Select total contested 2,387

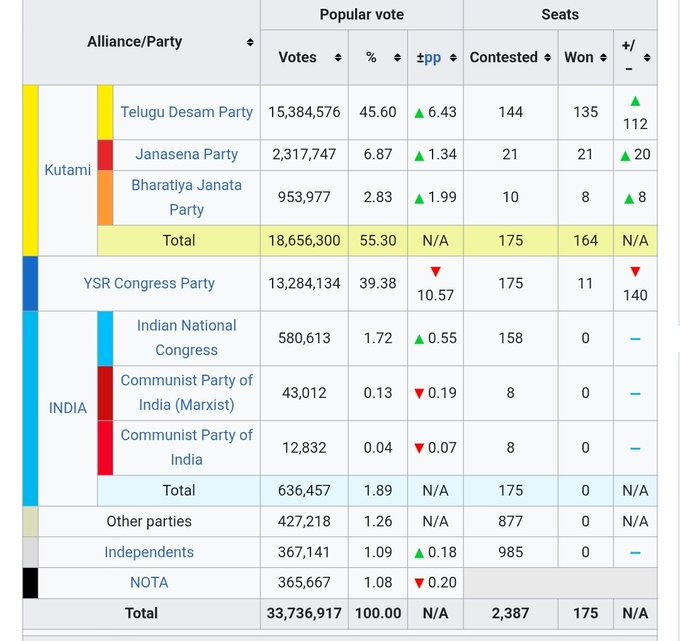pyautogui.click(x=510, y=613)
